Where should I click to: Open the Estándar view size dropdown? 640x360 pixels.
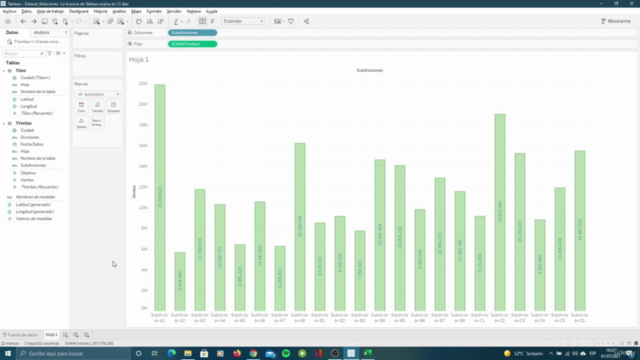243,21
